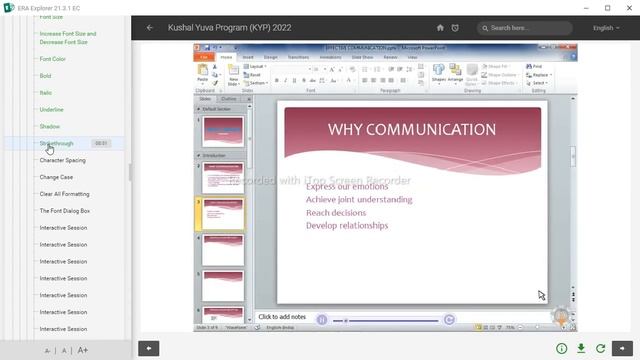Click the PowerPoint File tab
This screenshot has width=640, height=360.
point(204,57)
